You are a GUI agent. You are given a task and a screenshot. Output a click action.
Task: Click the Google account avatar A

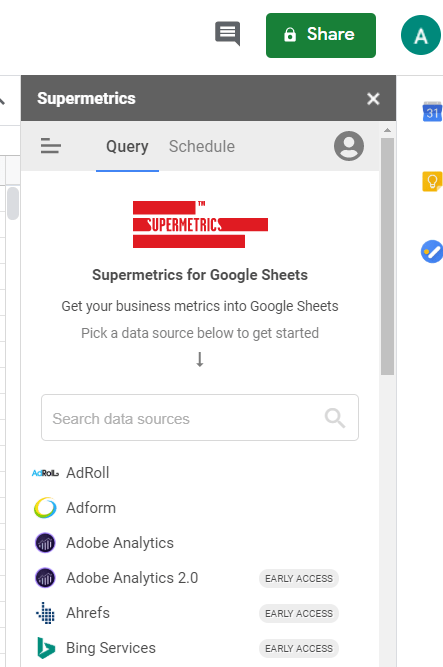coord(420,35)
